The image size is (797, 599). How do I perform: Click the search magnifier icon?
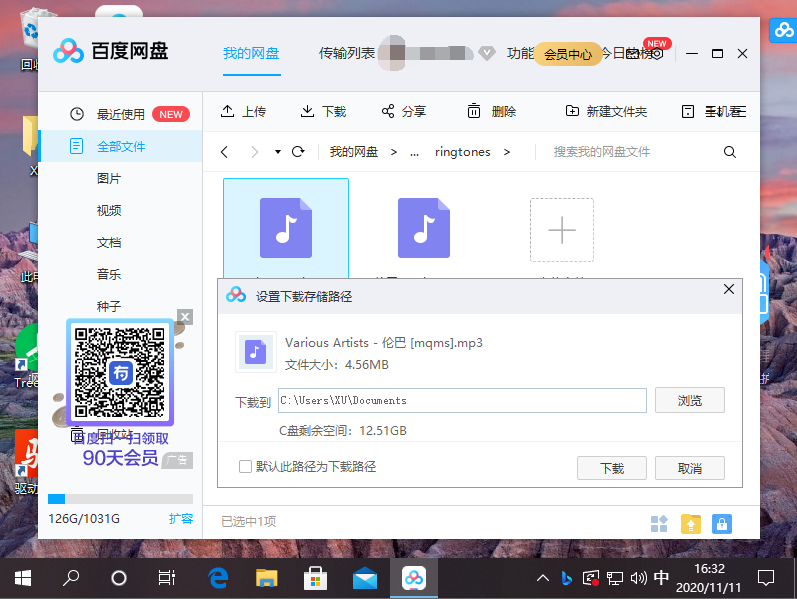[729, 152]
